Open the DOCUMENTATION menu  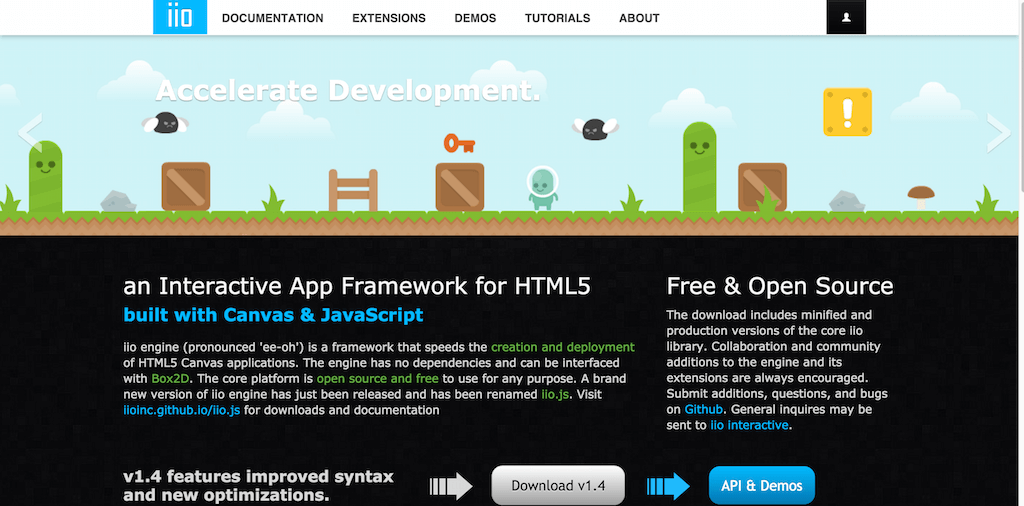(272, 18)
